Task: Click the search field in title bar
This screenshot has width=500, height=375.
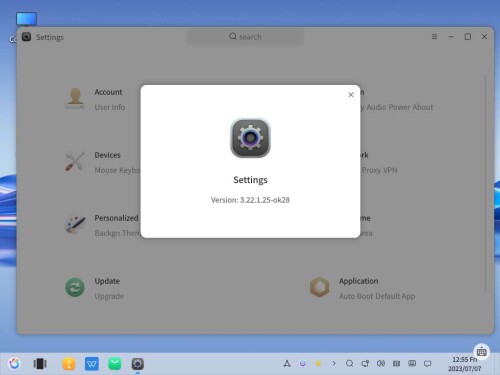Action: (x=245, y=37)
